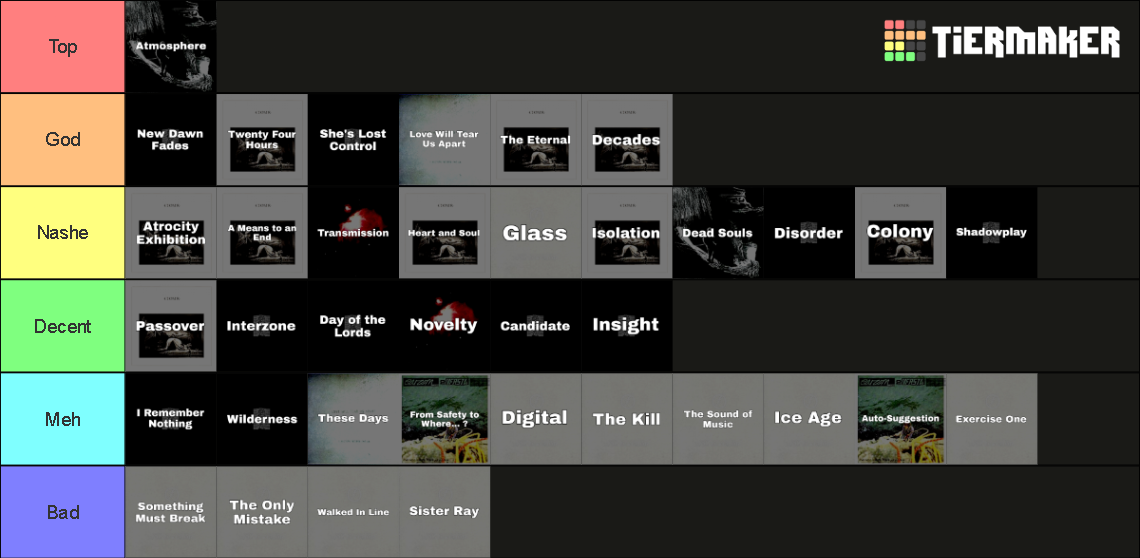Select the Dead Souls tile

718,233
